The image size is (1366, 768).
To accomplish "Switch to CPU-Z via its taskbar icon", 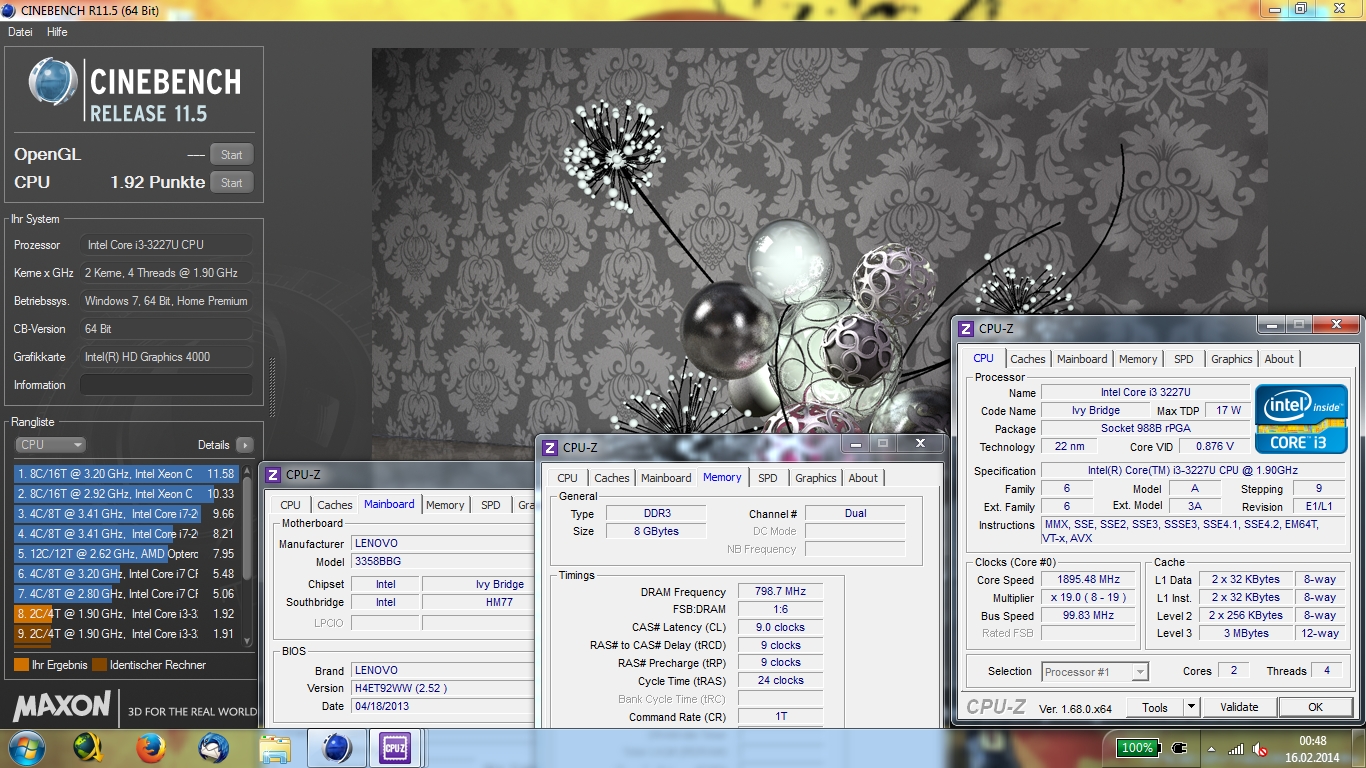I will point(395,748).
